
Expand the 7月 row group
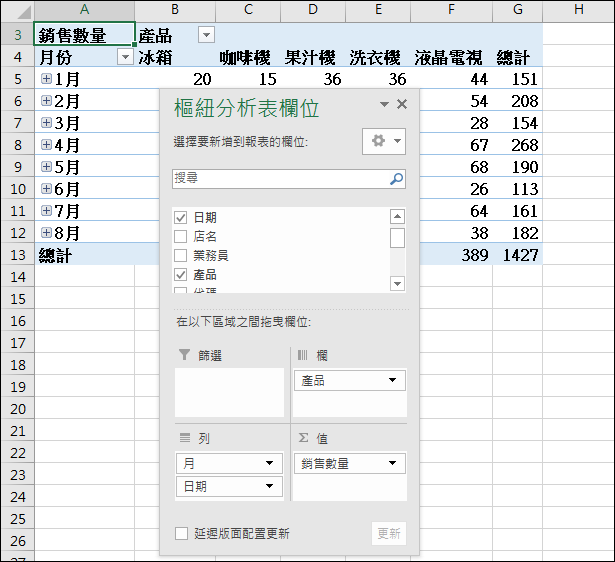(x=46, y=211)
